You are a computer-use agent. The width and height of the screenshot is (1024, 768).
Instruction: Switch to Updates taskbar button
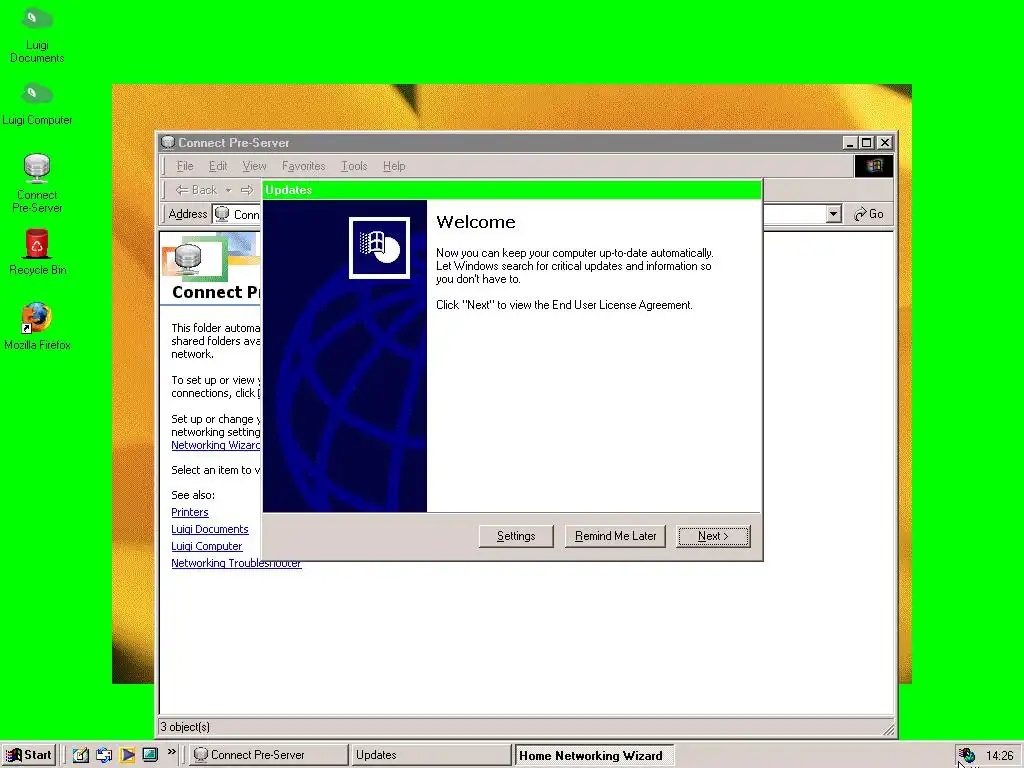(430, 755)
